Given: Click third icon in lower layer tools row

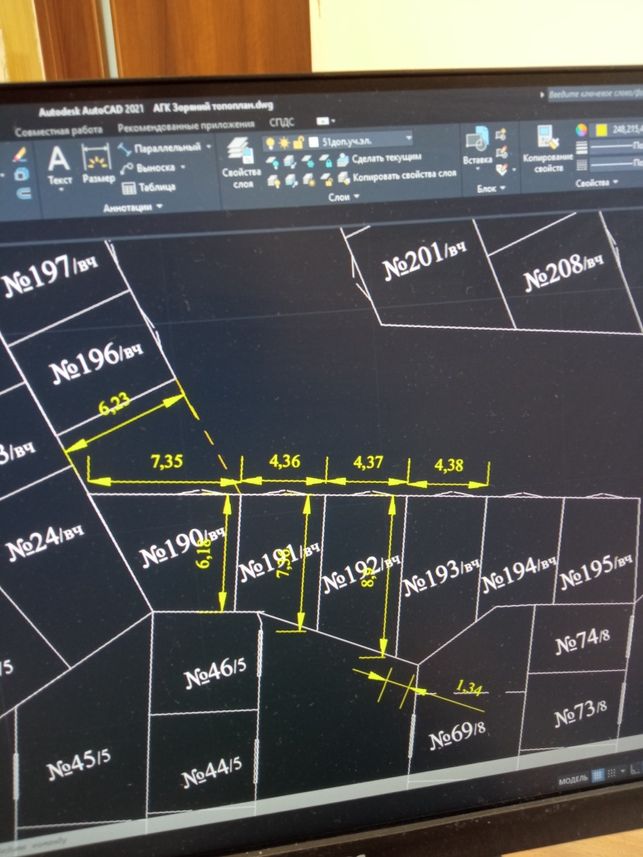Looking at the screenshot, I should (309, 179).
